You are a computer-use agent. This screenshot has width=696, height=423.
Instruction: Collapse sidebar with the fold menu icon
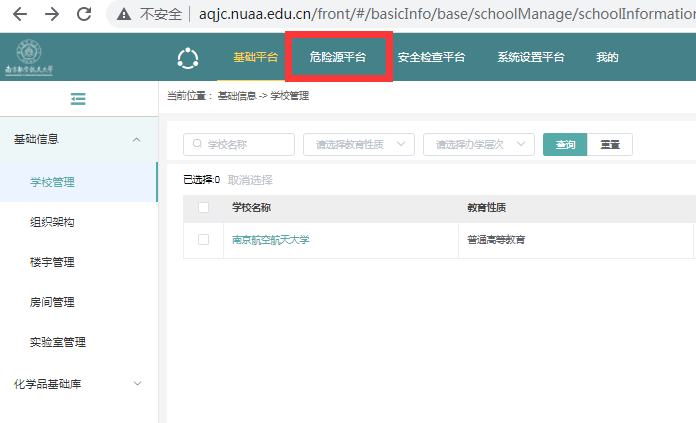78,98
